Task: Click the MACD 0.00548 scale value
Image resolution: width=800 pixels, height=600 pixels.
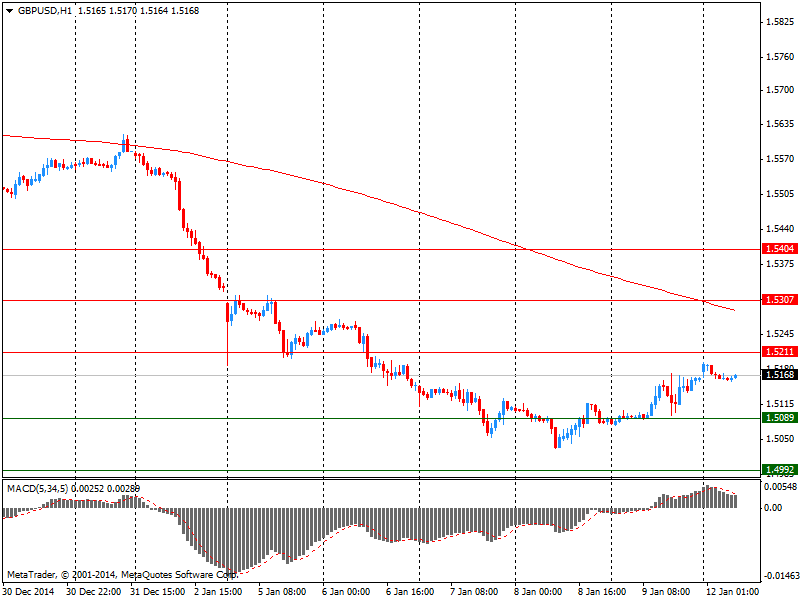Action: point(781,487)
